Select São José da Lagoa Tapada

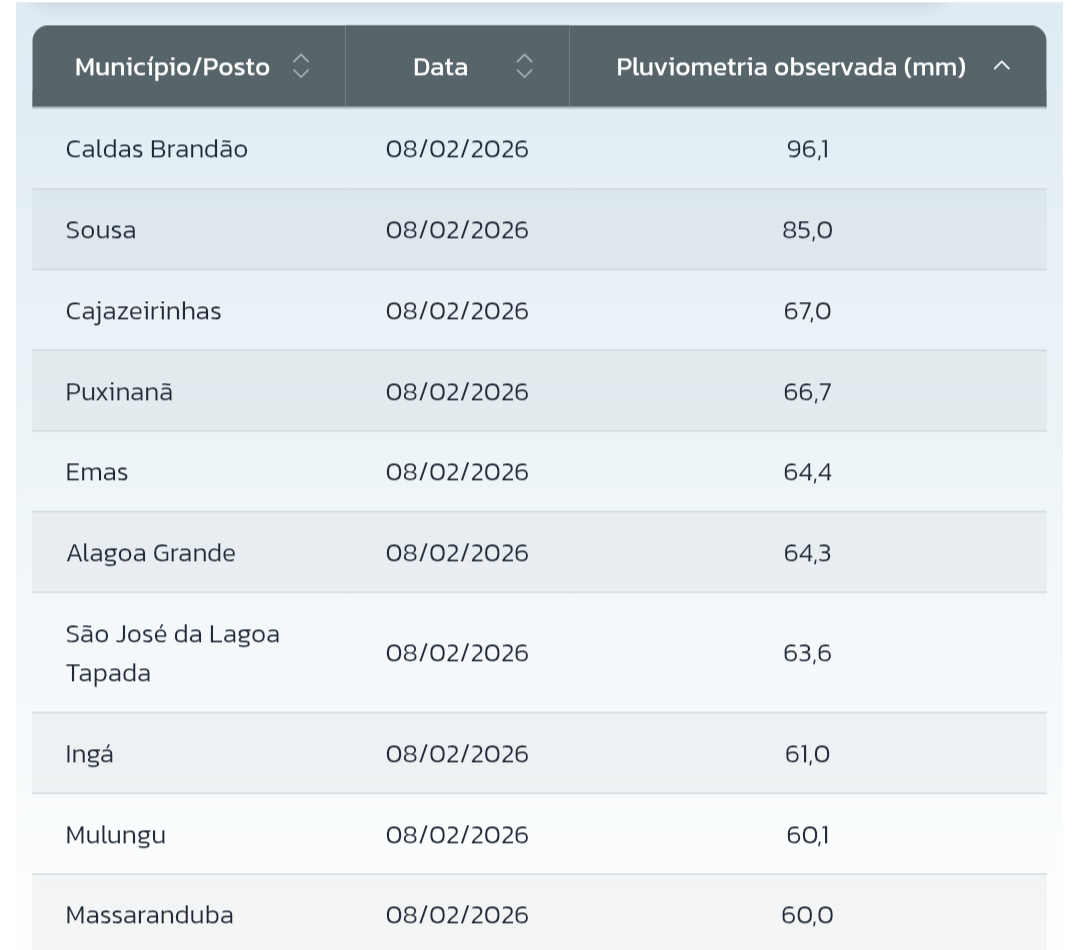173,653
